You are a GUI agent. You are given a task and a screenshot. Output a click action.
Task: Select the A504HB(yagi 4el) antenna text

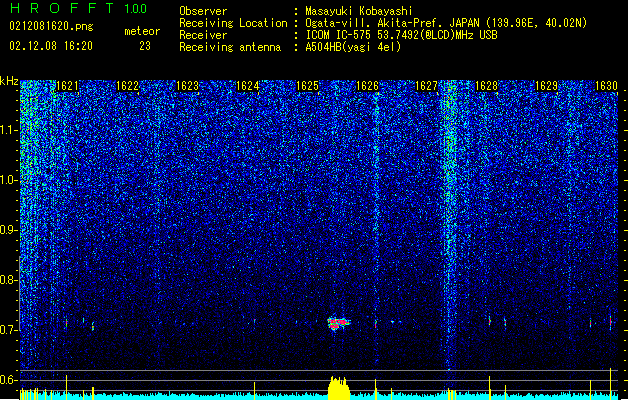pyautogui.click(x=353, y=47)
